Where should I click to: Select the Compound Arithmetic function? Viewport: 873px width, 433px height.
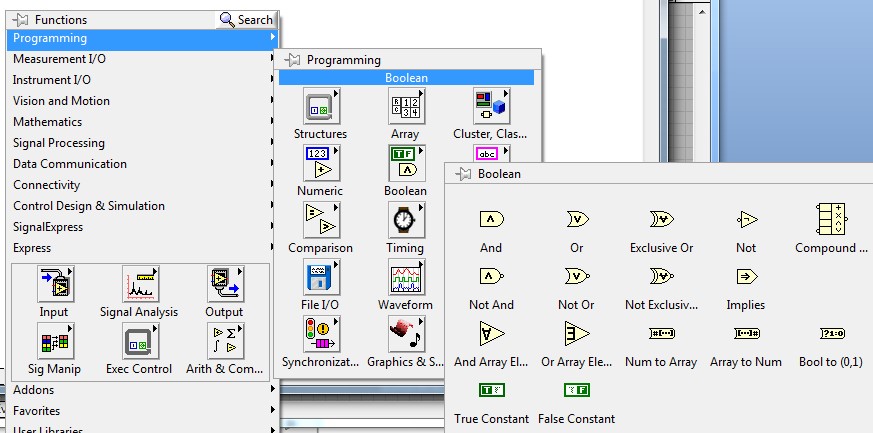(x=831, y=219)
